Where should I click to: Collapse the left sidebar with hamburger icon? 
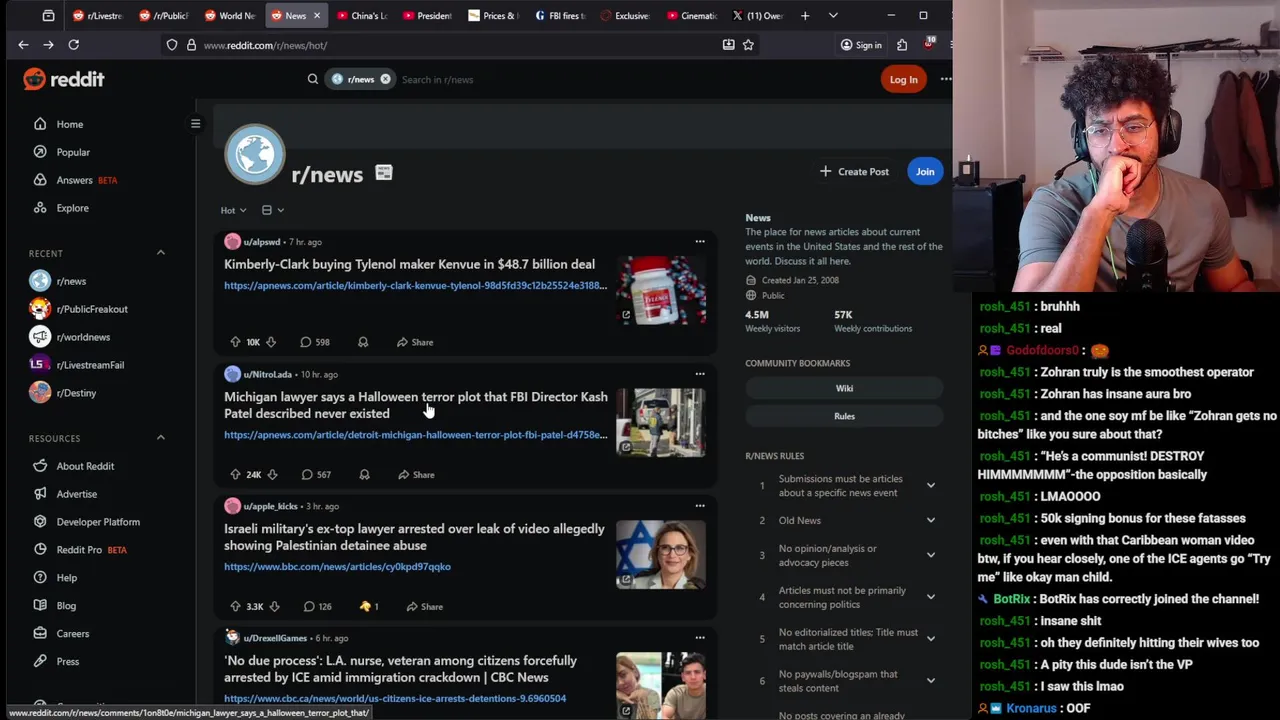click(196, 124)
